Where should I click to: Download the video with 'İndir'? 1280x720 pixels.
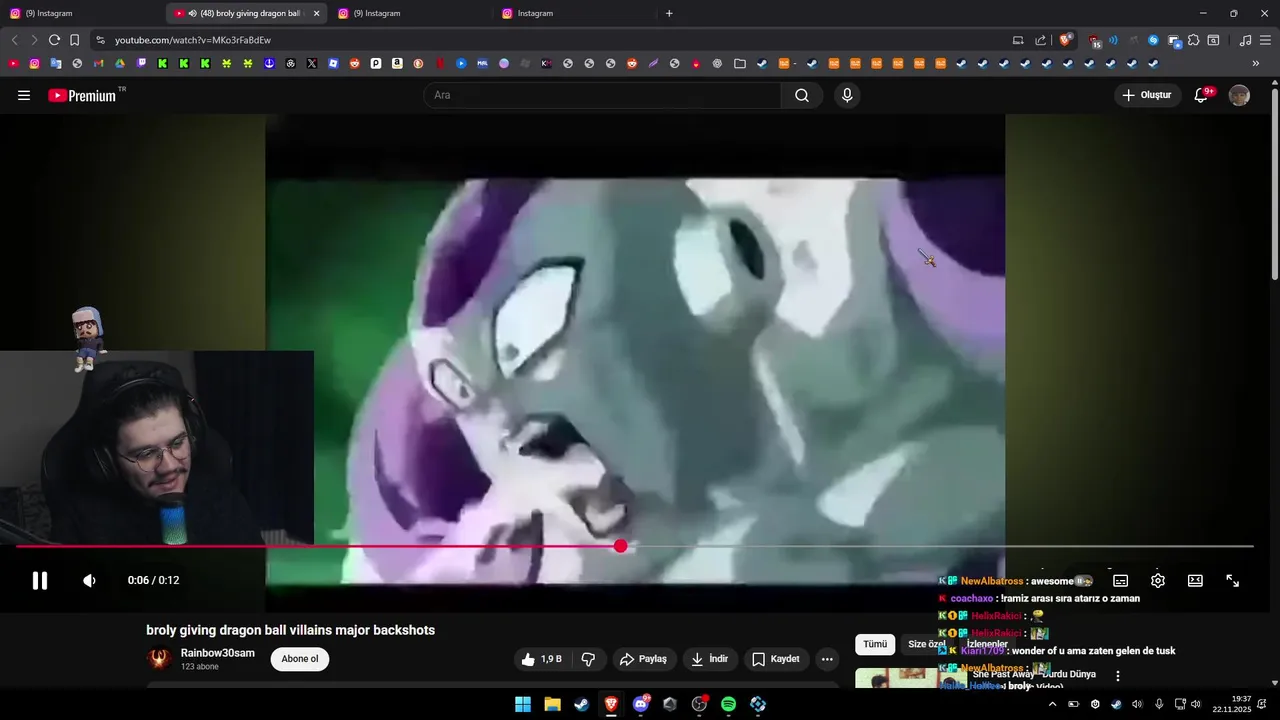[710, 659]
